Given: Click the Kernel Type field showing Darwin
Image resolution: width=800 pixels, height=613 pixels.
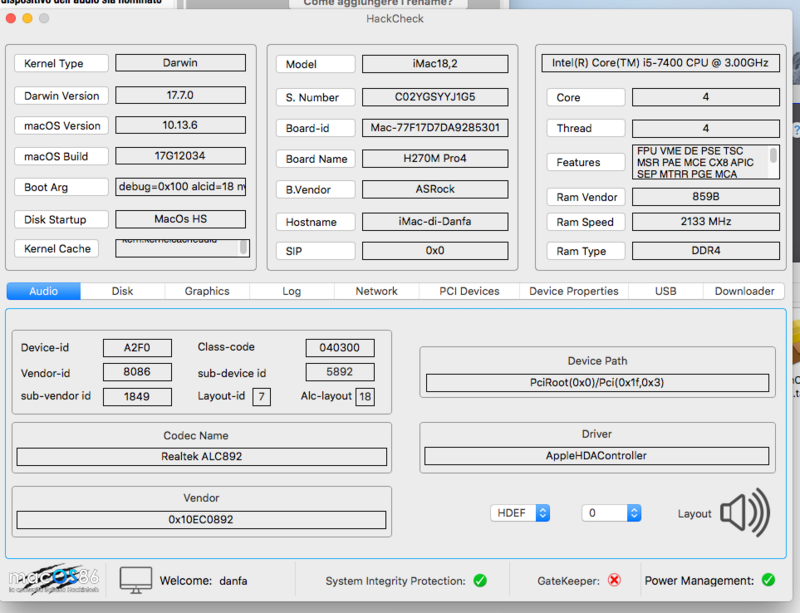Looking at the screenshot, I should [x=181, y=63].
